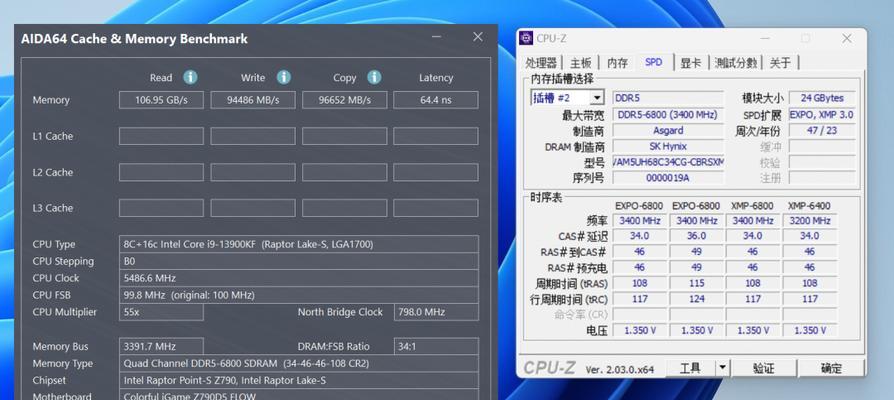Click the Memory Latency value 64.4 ns
This screenshot has height=400, width=894.
tap(436, 100)
